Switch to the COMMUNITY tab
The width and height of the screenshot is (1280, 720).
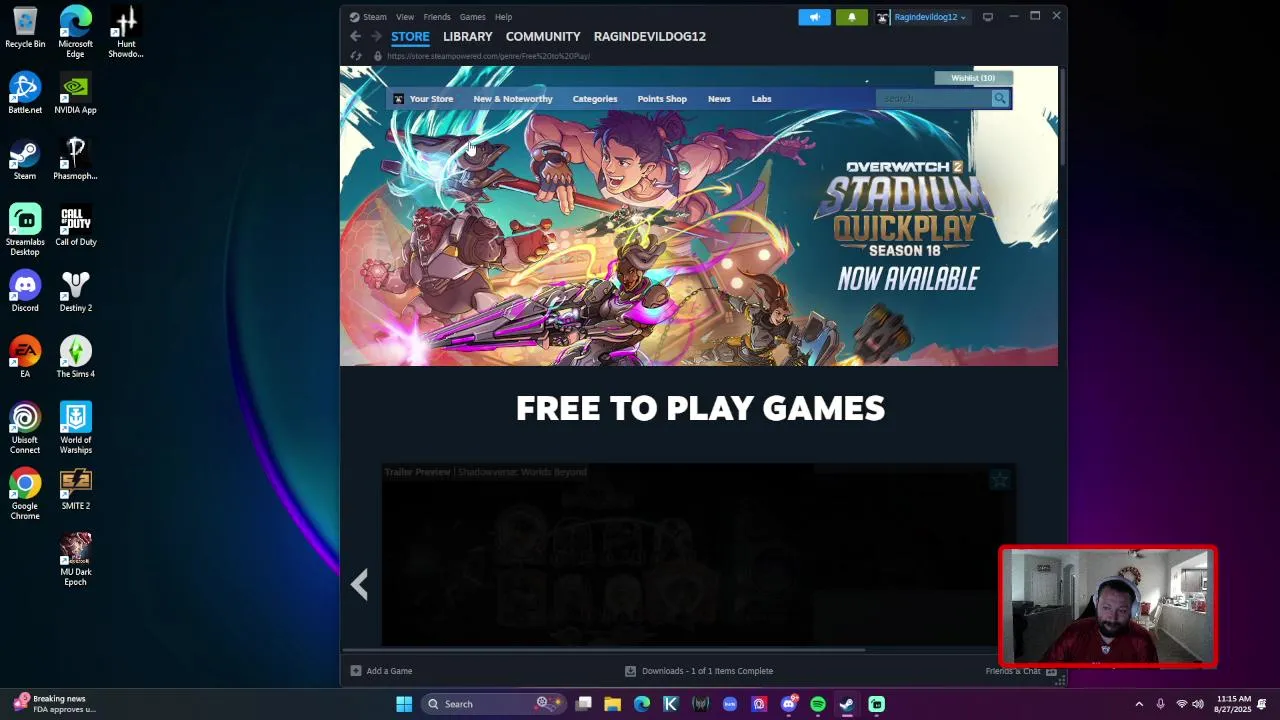click(x=543, y=36)
